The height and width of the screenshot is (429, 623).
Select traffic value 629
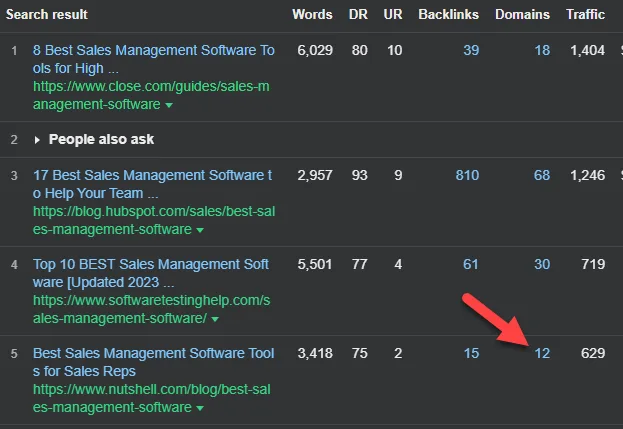(x=593, y=354)
